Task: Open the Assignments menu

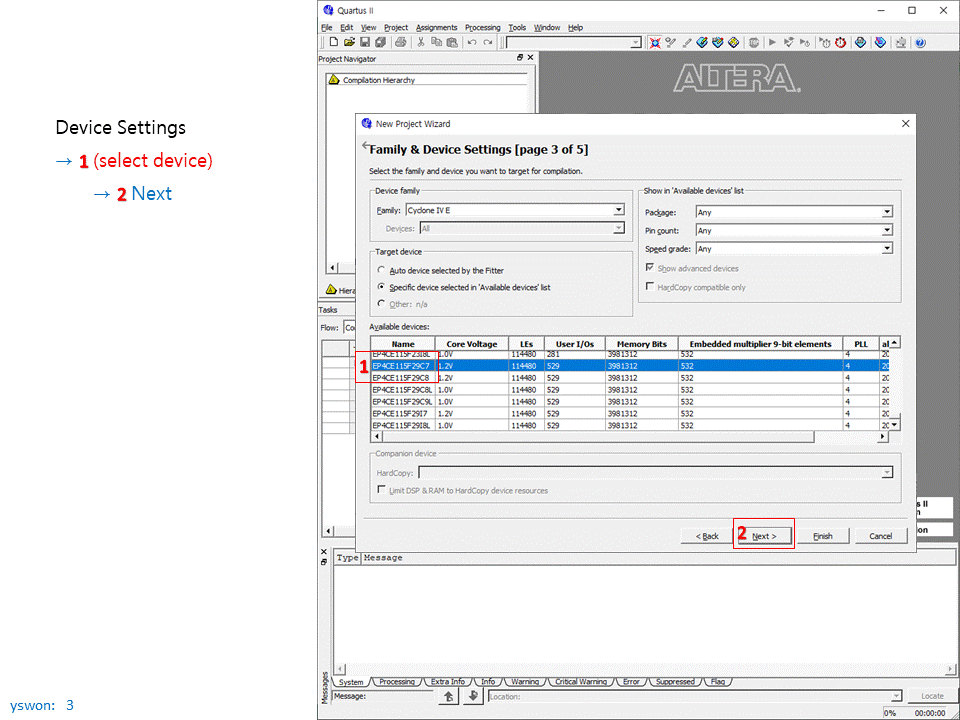Action: tap(437, 28)
